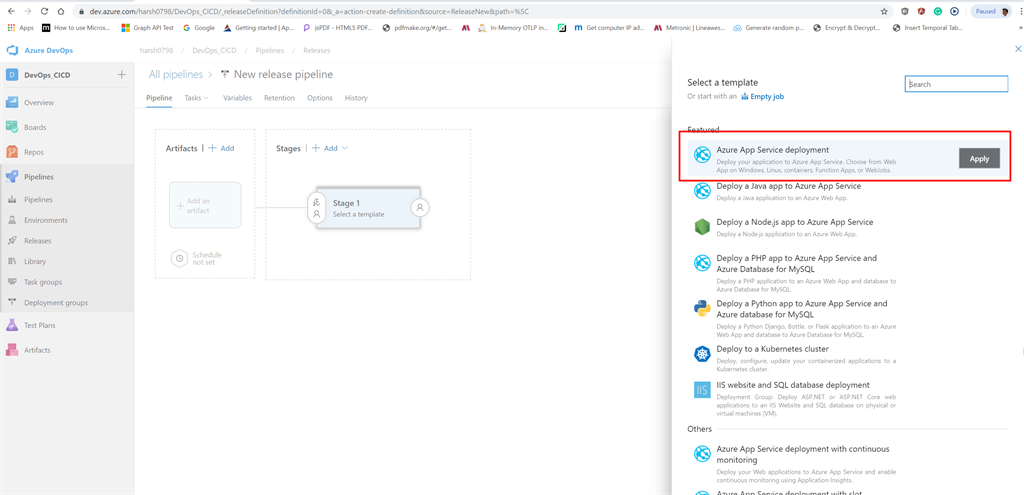Expand the Tasks tab dropdown

point(206,98)
